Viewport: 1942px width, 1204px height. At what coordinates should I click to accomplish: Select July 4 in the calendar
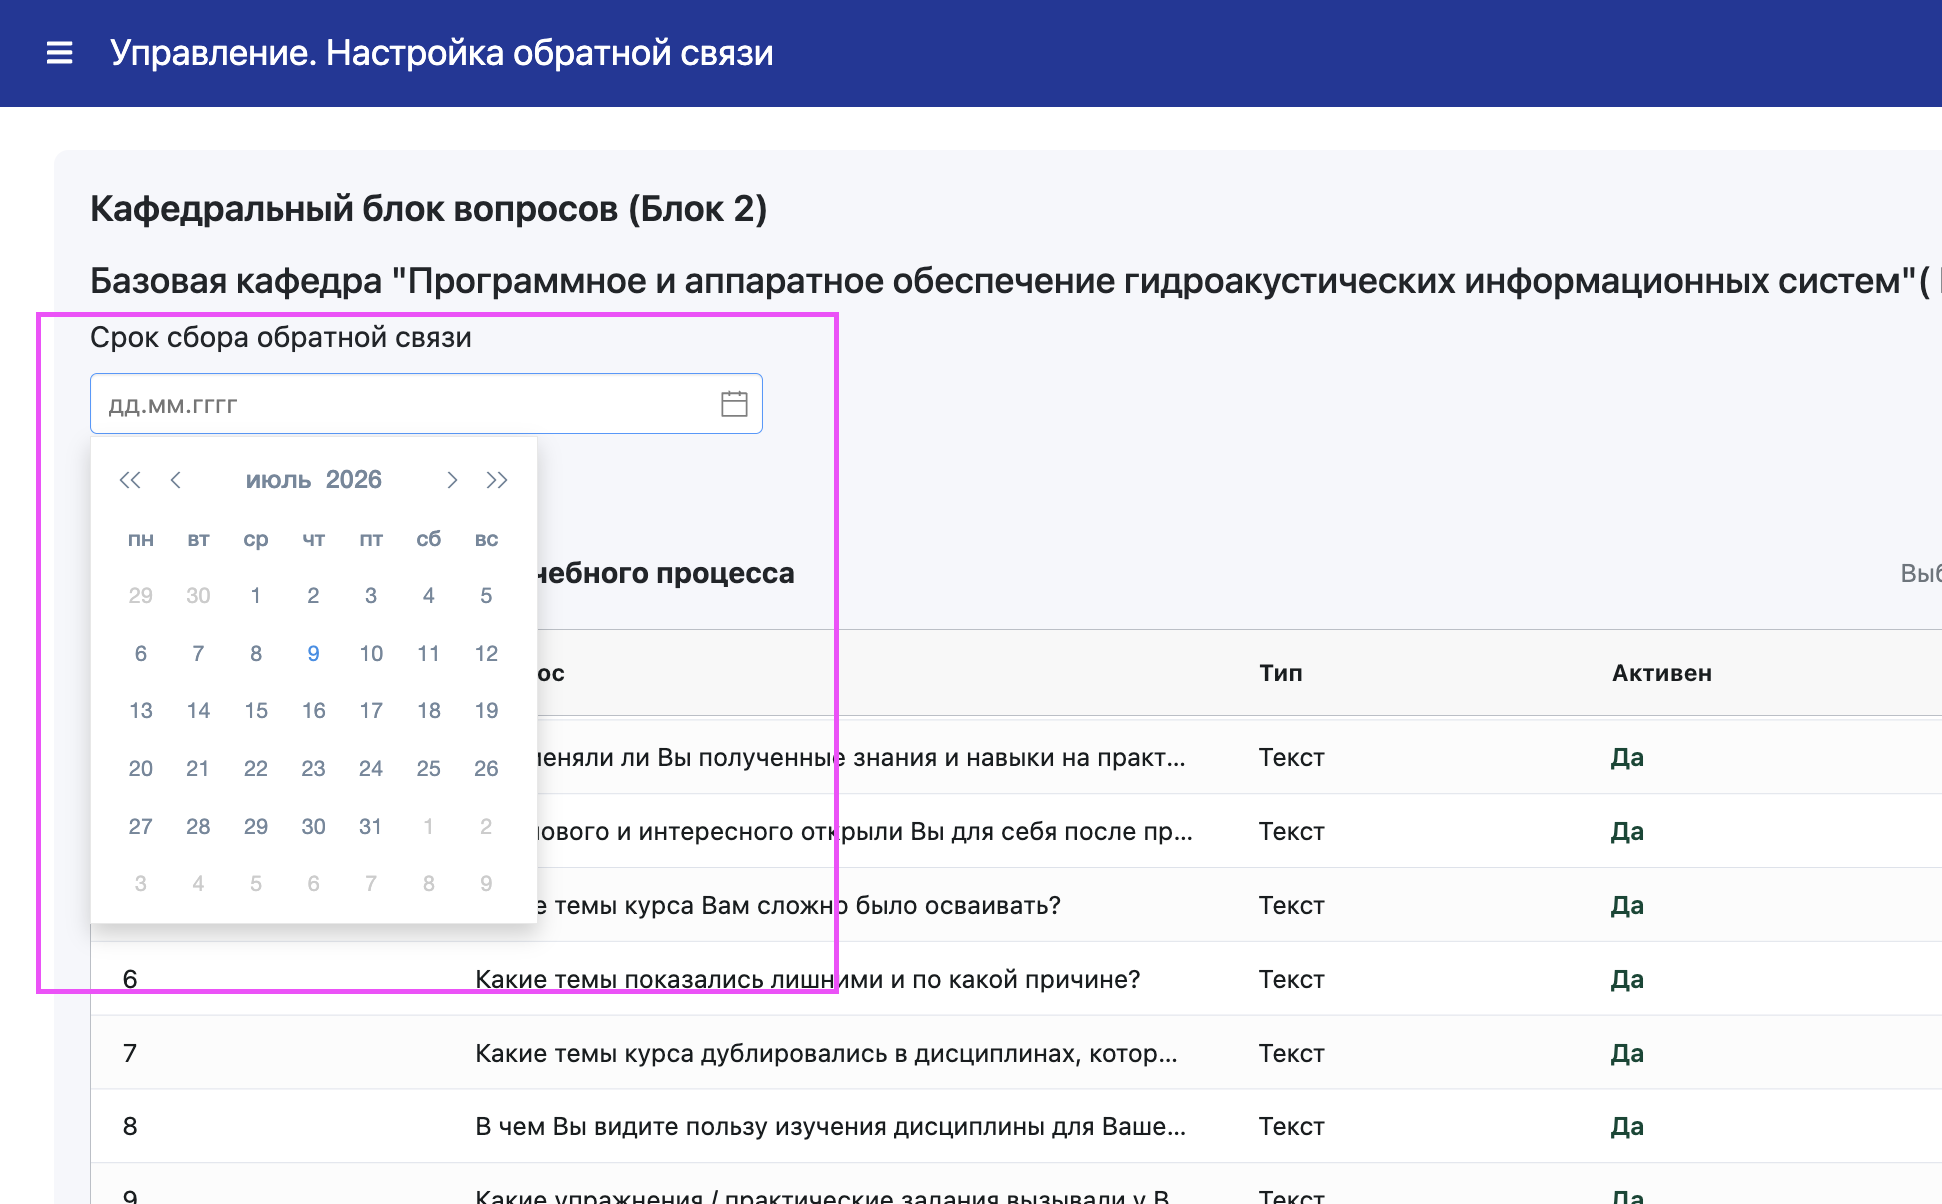[428, 596]
